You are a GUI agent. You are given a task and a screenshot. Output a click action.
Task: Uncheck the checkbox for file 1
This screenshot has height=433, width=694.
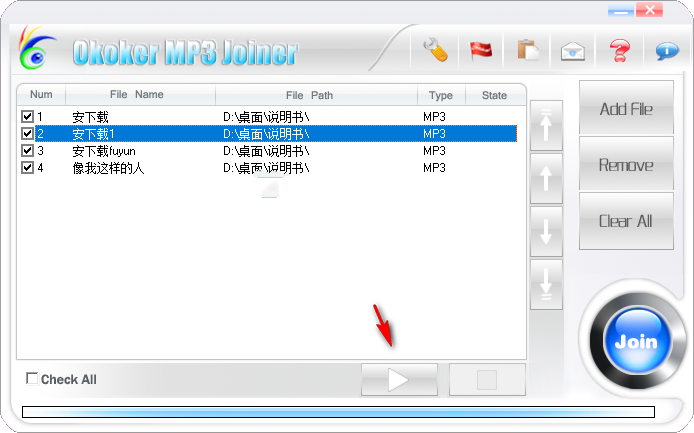(27, 116)
